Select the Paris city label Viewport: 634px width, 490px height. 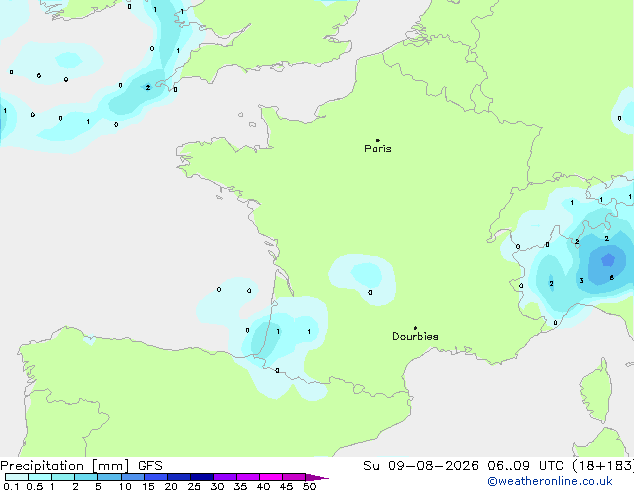point(378,149)
